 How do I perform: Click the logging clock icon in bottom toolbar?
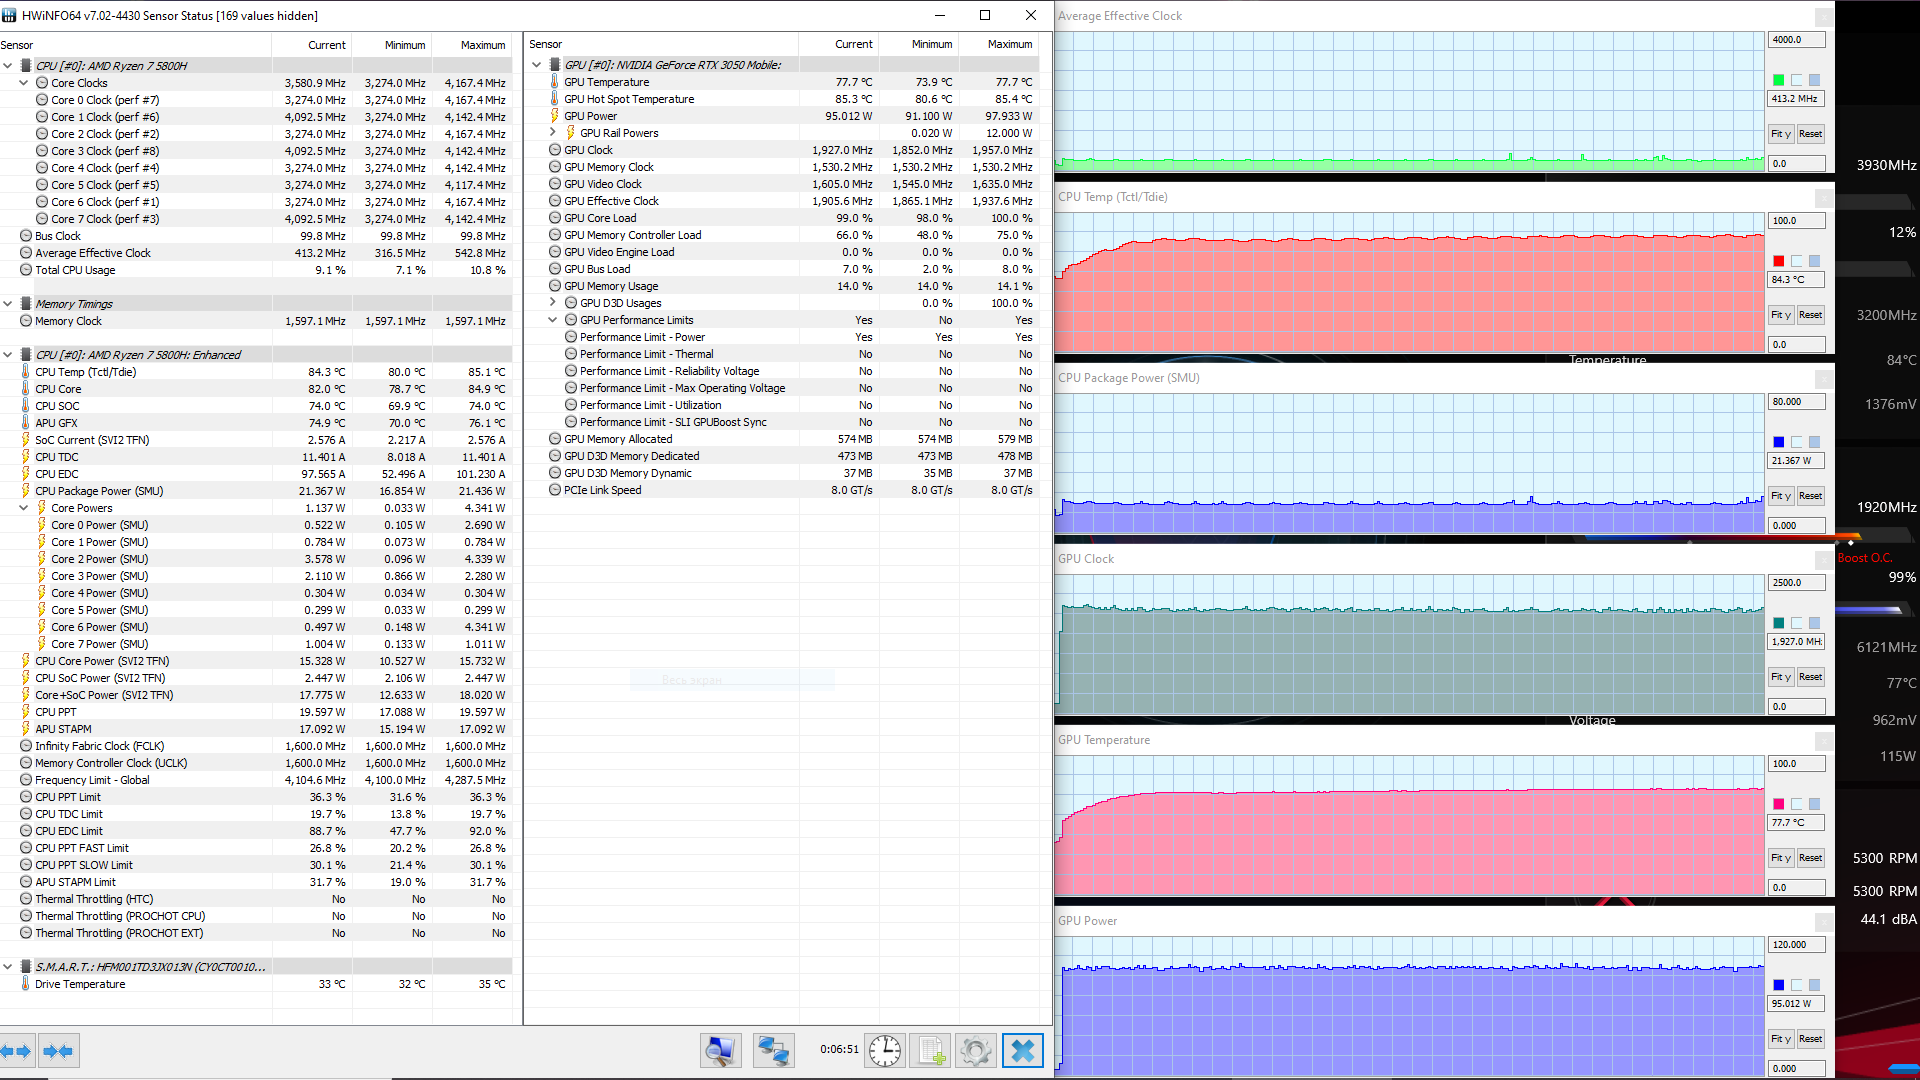click(884, 1051)
